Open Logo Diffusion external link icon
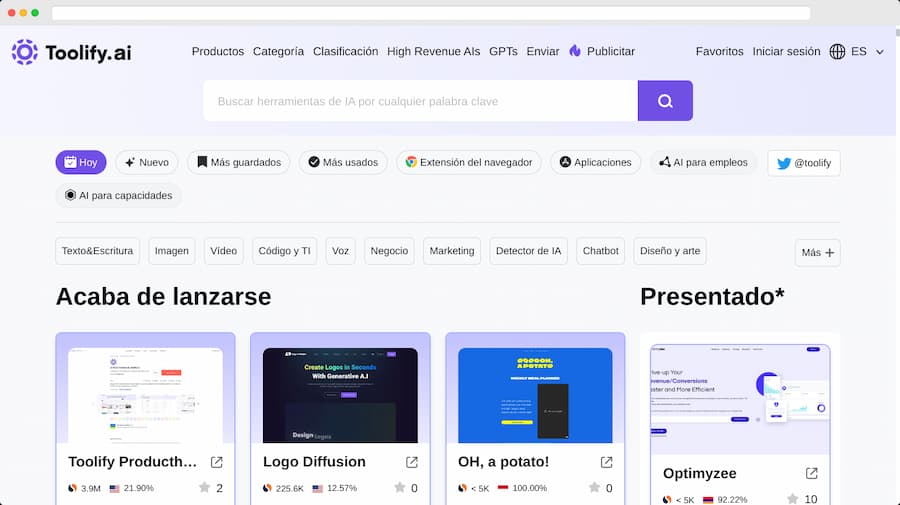This screenshot has width=900, height=505. point(412,462)
